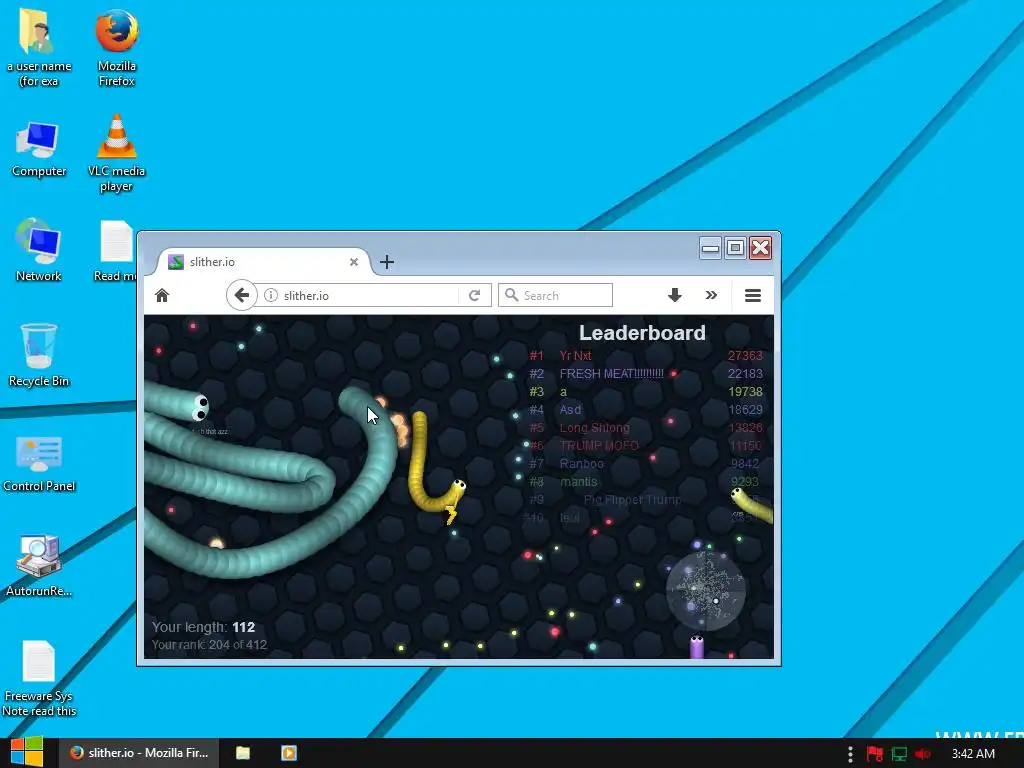Viewport: 1024px width, 768px height.
Task: Close the slither.io tab
Action: click(x=354, y=262)
